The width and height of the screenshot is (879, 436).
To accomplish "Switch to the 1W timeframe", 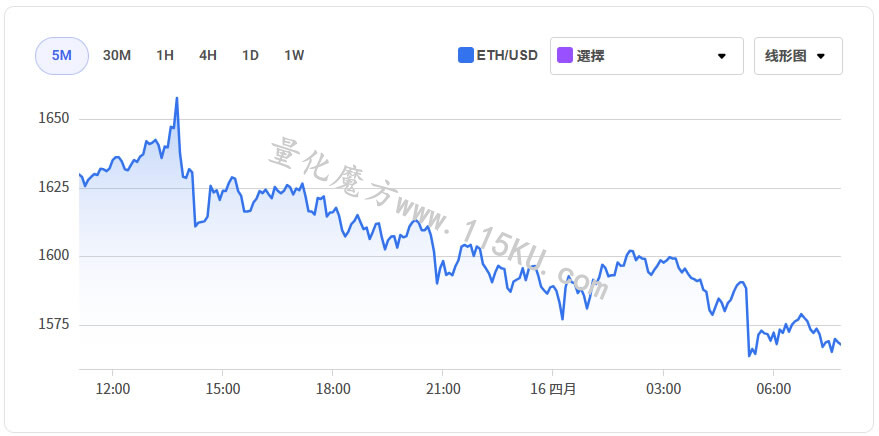I will click(x=294, y=56).
